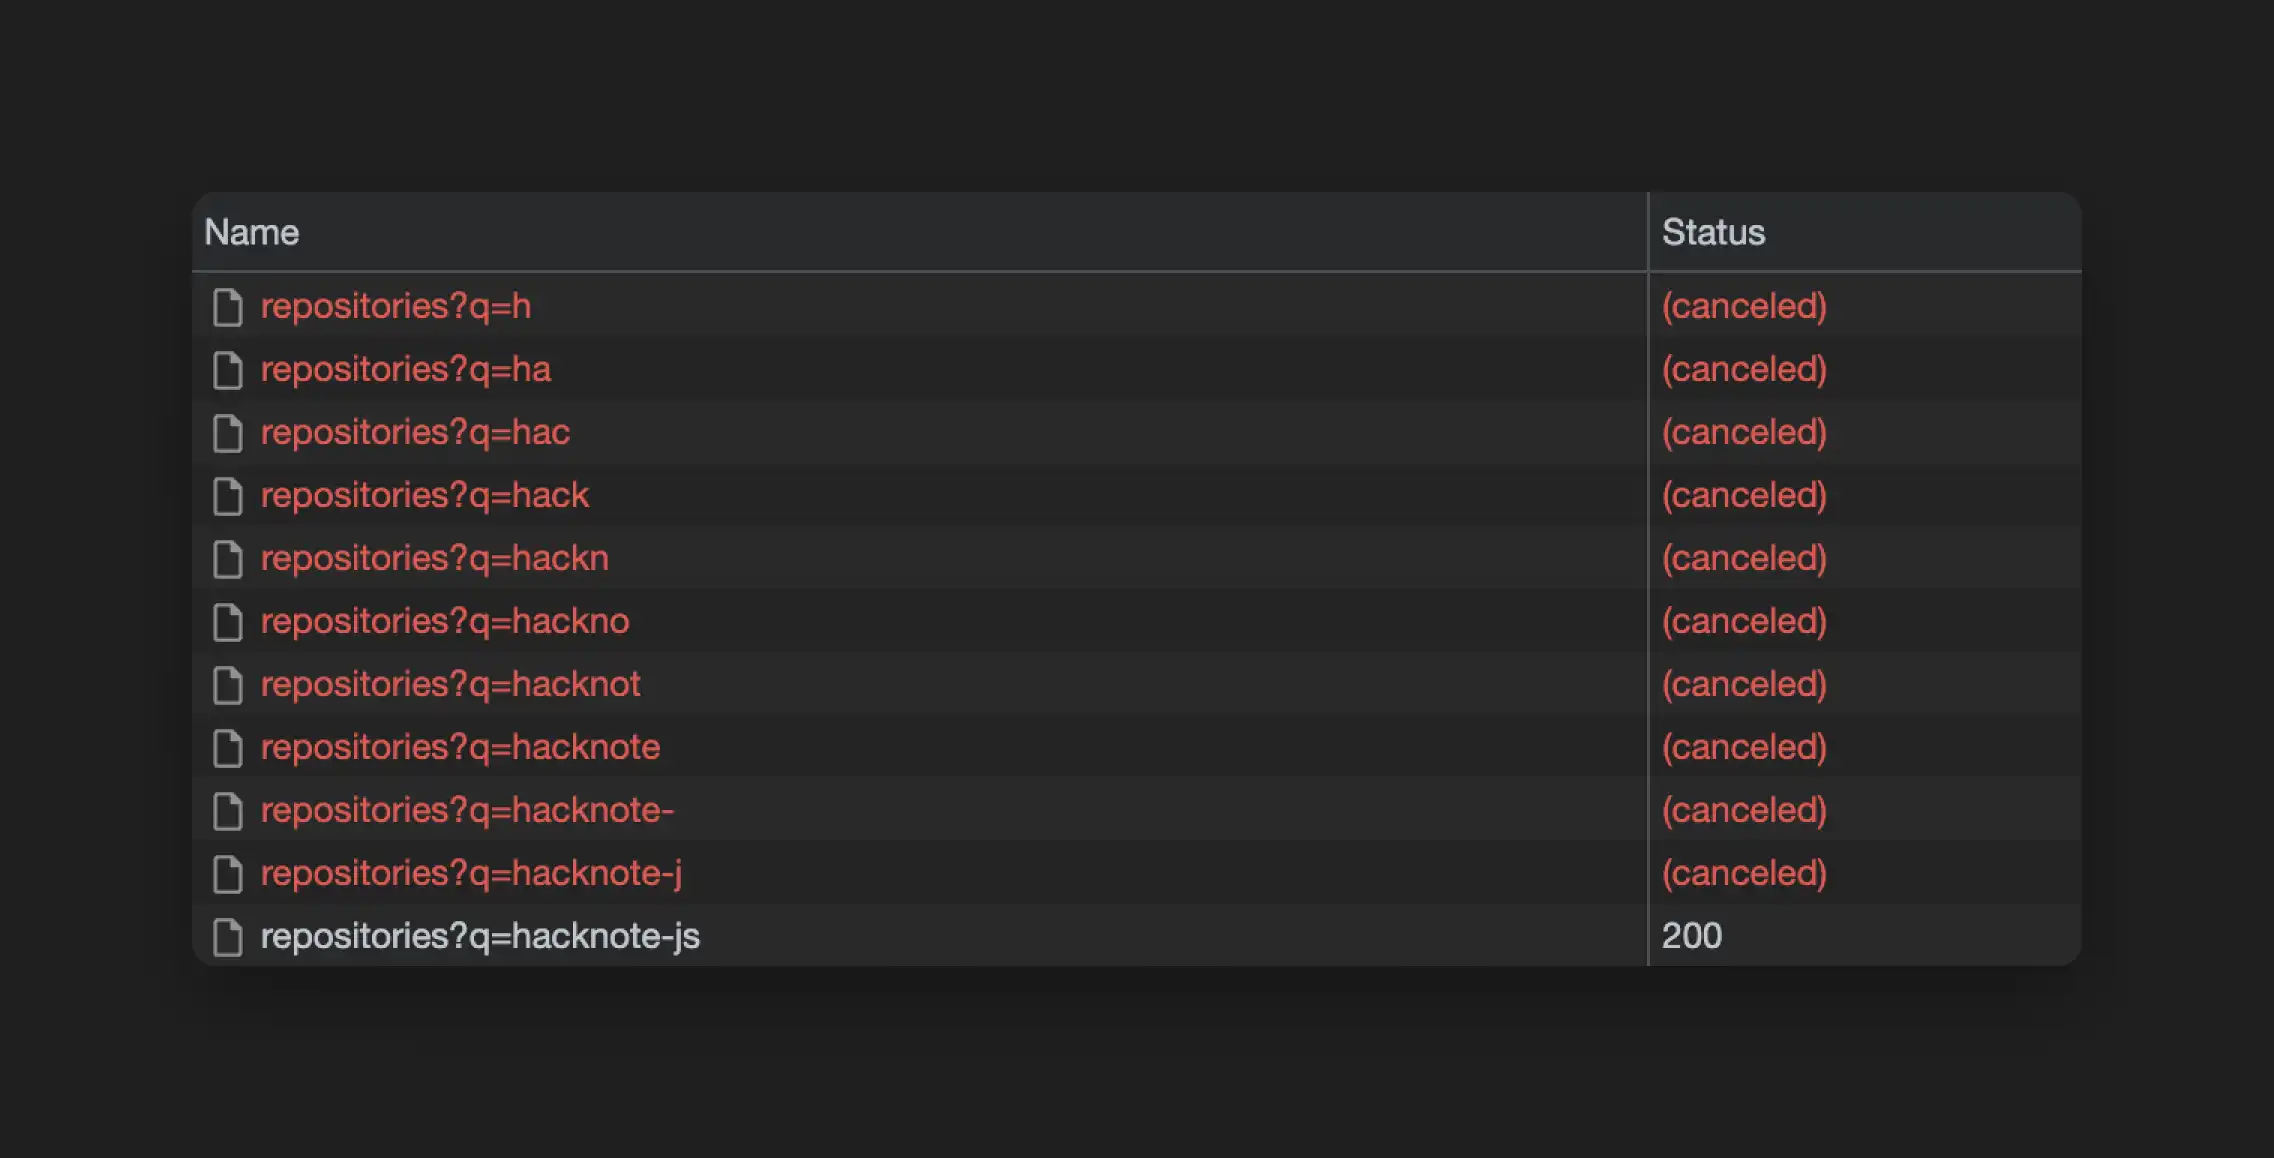
Task: Click the file icon beside repositories?q=hacknote-j
Action: coord(228,874)
